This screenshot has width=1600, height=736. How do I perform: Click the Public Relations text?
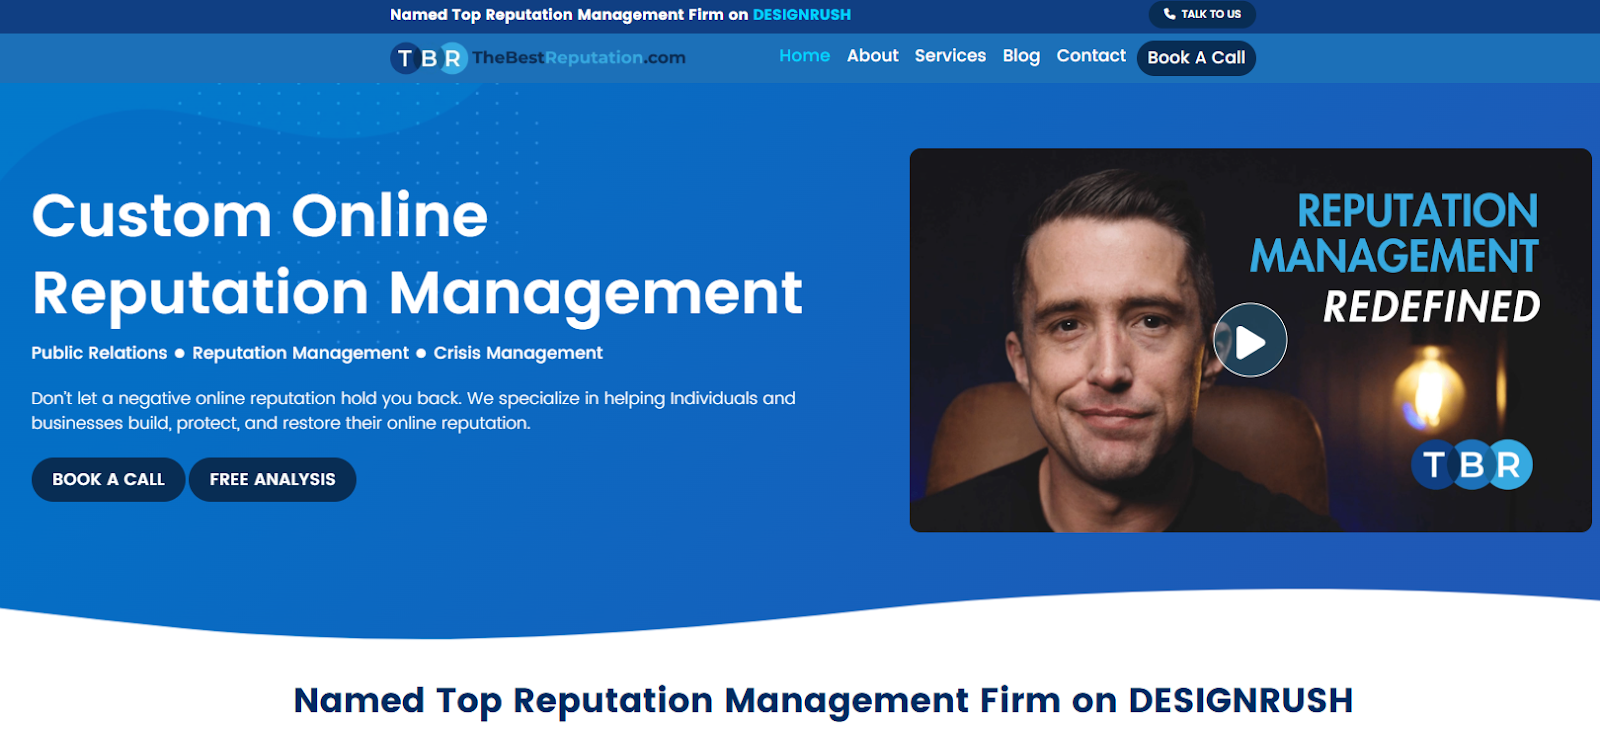click(99, 353)
